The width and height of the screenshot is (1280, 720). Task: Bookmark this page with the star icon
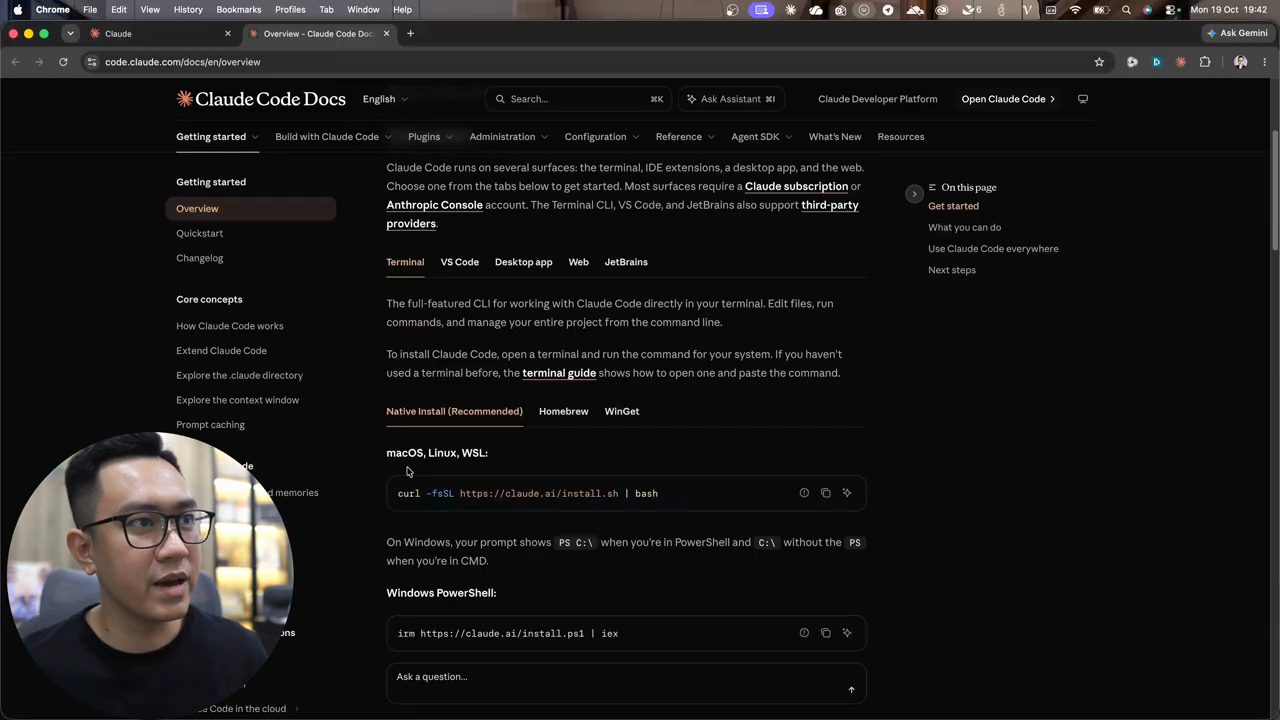(1099, 62)
